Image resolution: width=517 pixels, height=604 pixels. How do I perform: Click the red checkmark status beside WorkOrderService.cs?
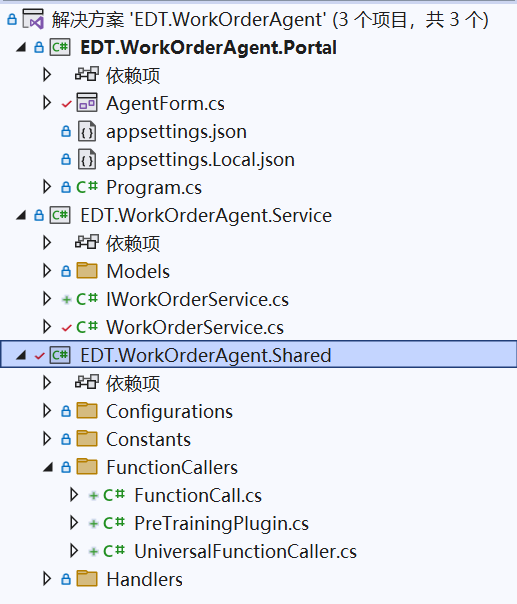pos(66,328)
